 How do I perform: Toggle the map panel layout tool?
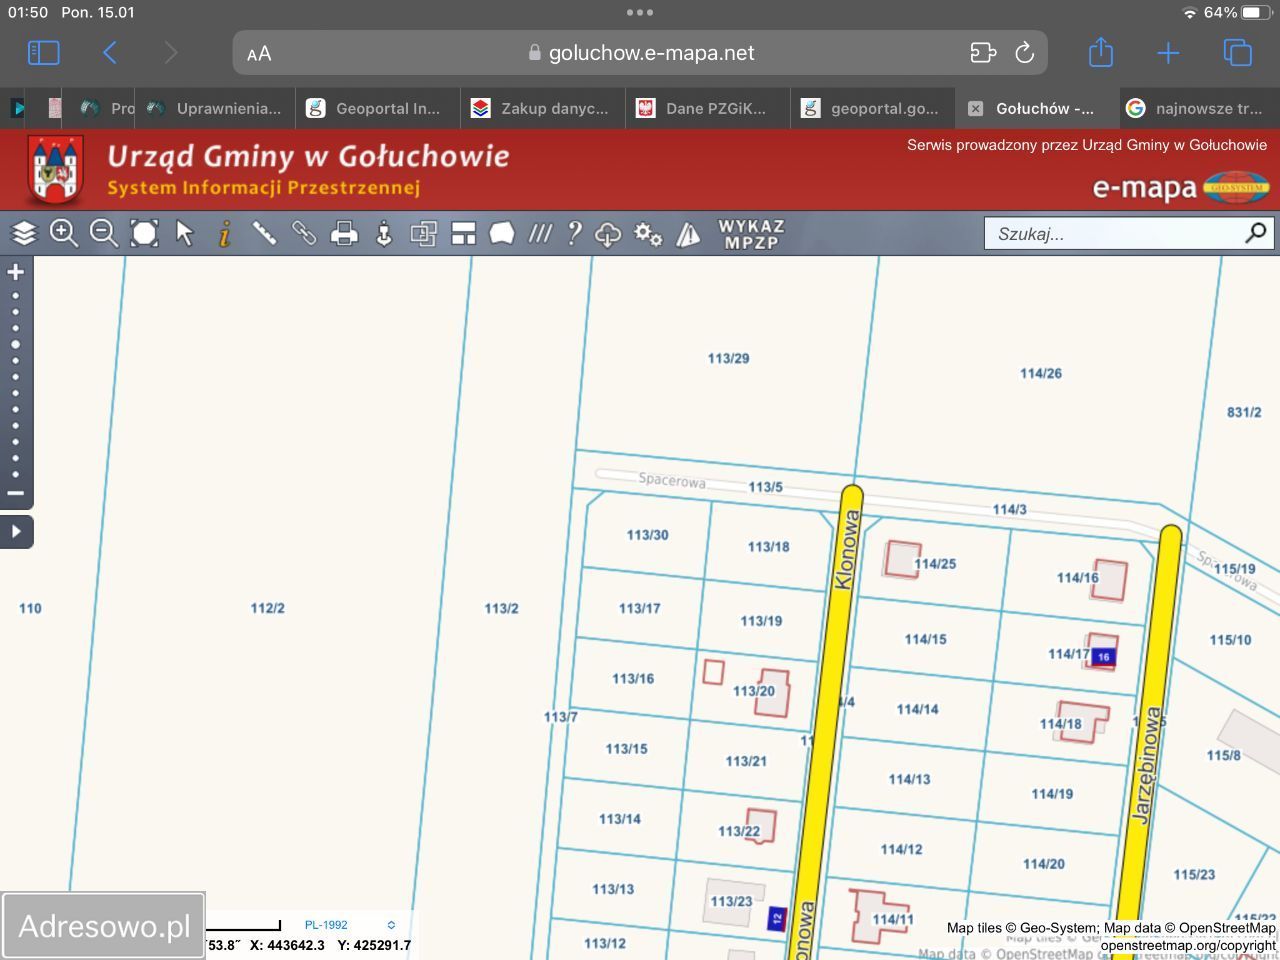tap(463, 234)
